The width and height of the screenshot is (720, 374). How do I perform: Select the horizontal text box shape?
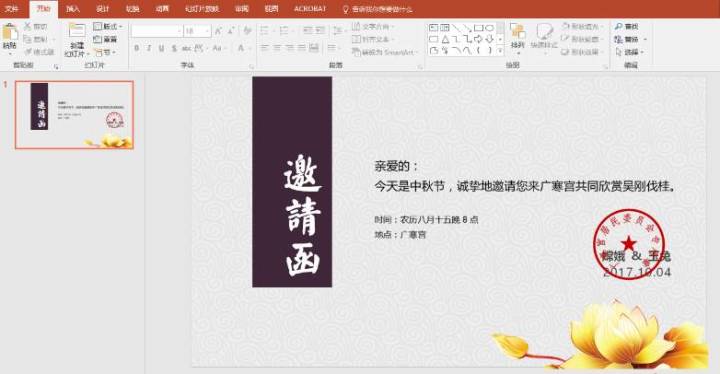pyautogui.click(x=433, y=28)
